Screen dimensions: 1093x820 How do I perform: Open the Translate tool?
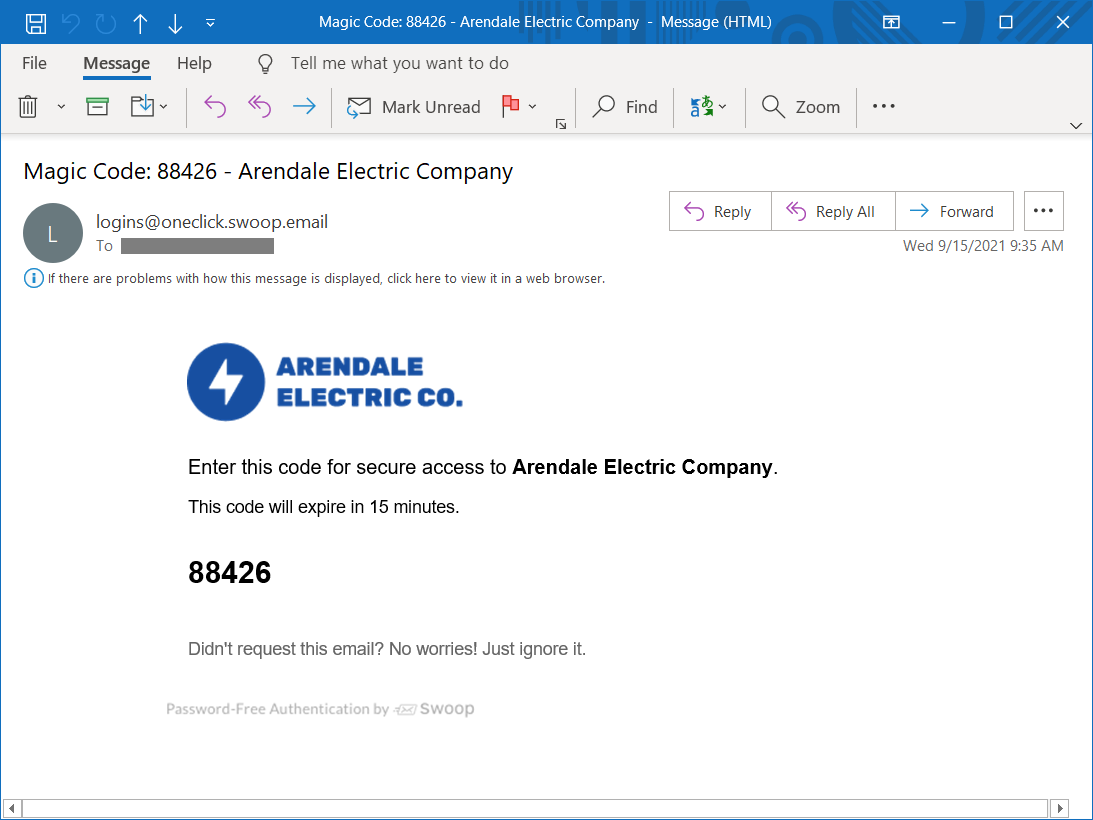701,107
